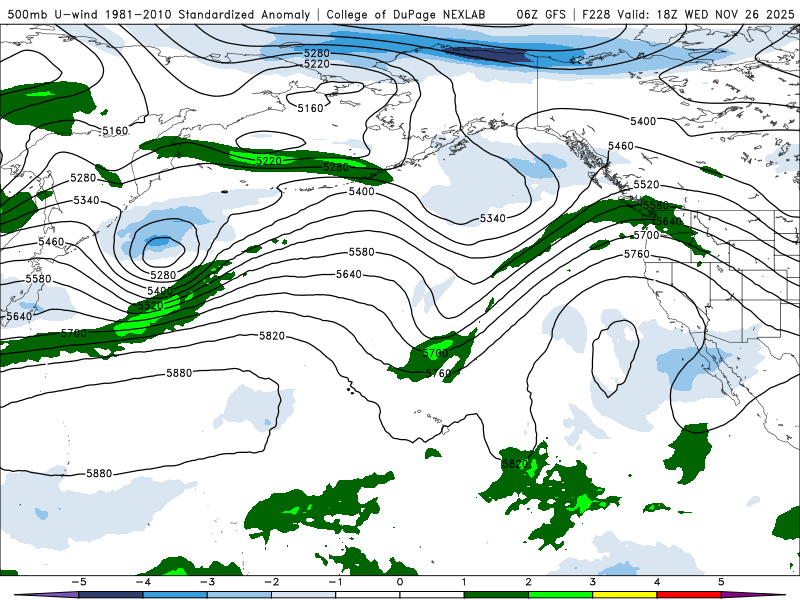Click the '1' colorbar tick label
The image size is (800, 600).
coord(464,582)
